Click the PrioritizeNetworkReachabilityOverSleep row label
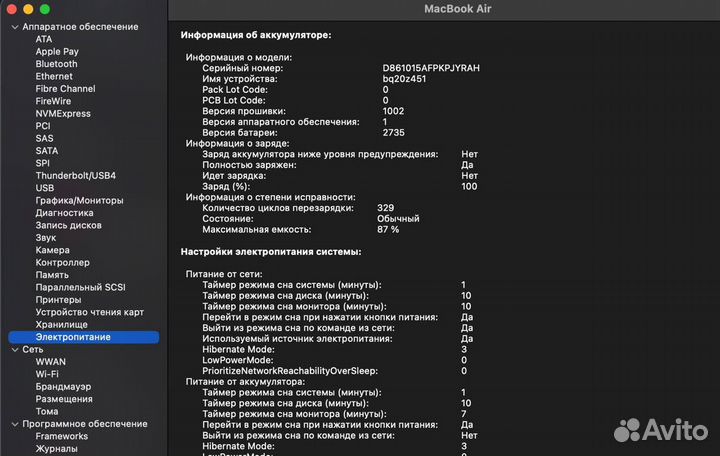 290,371
